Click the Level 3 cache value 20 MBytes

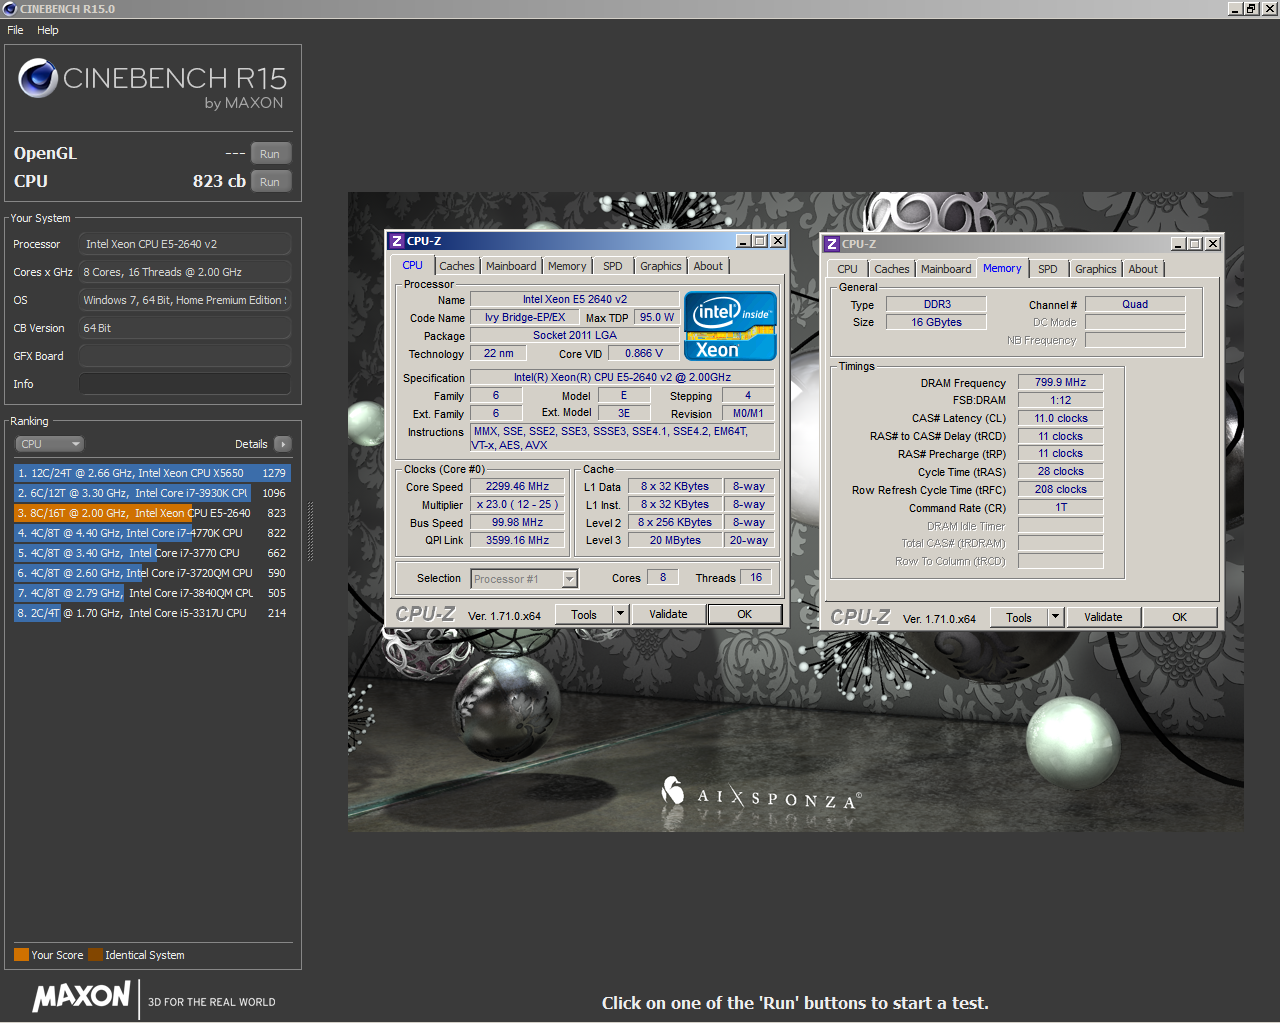[x=675, y=540]
